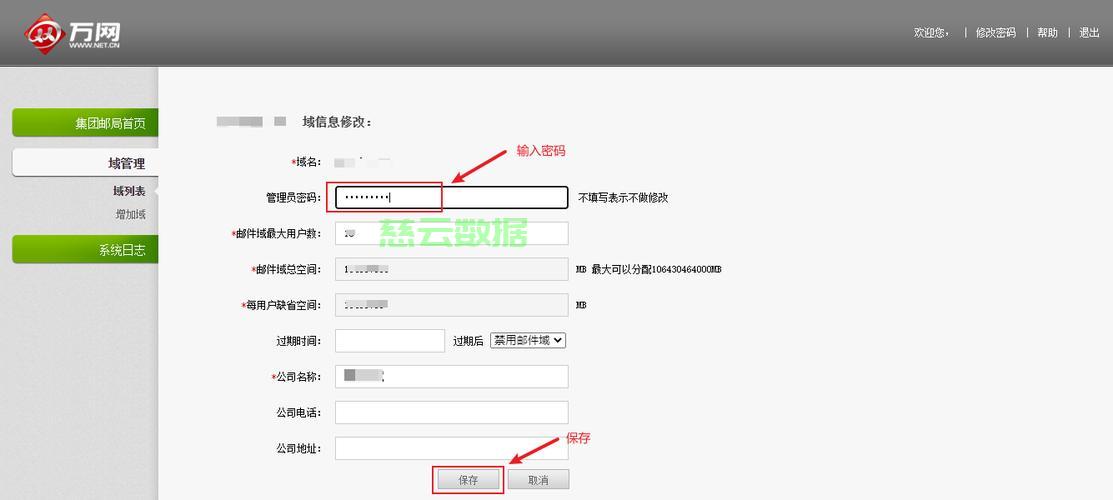Click the 公司名称 input field
Screen dimensions: 1113x500
(x=451, y=376)
